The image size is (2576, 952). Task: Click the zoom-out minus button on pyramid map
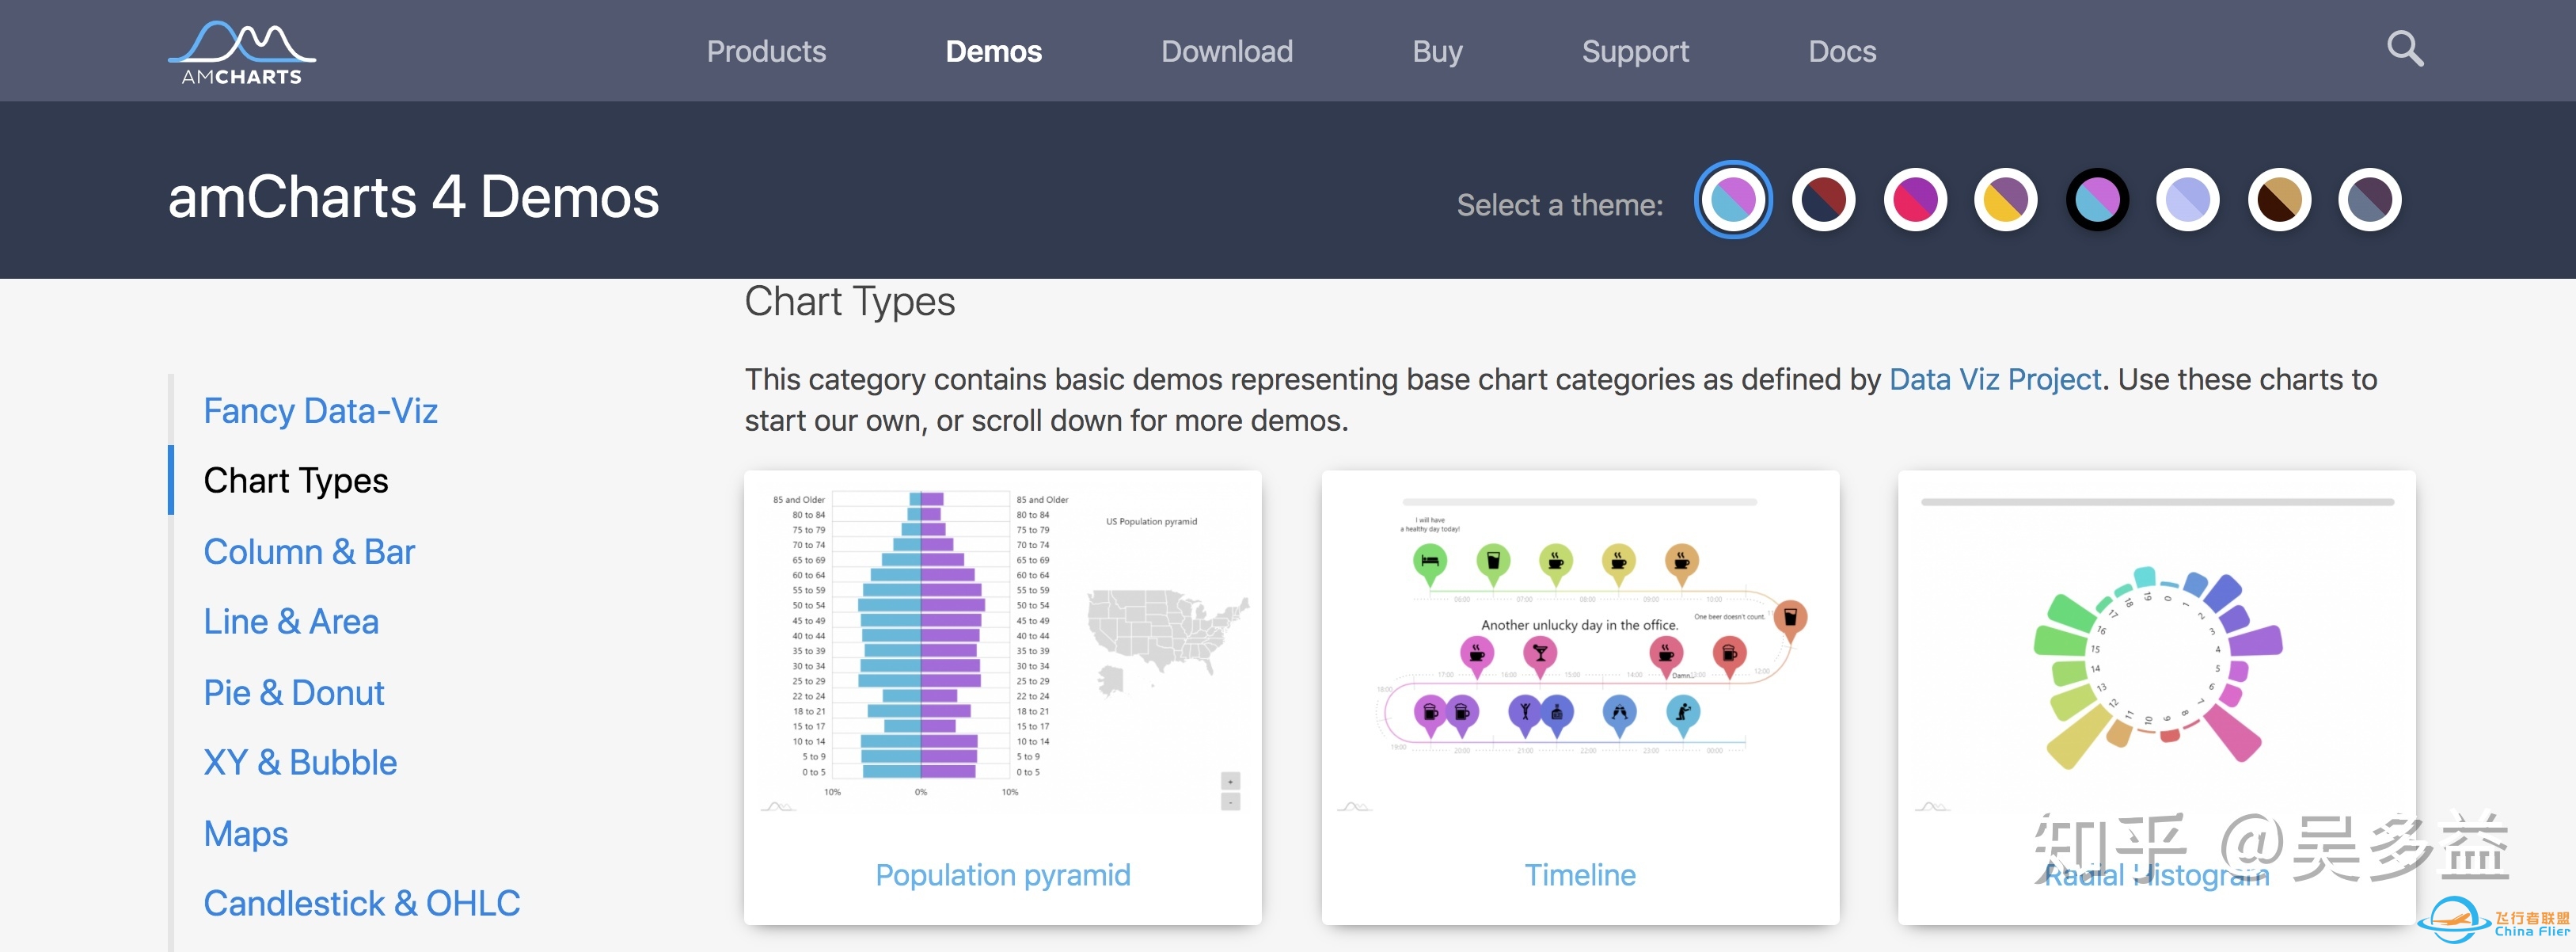1231,802
